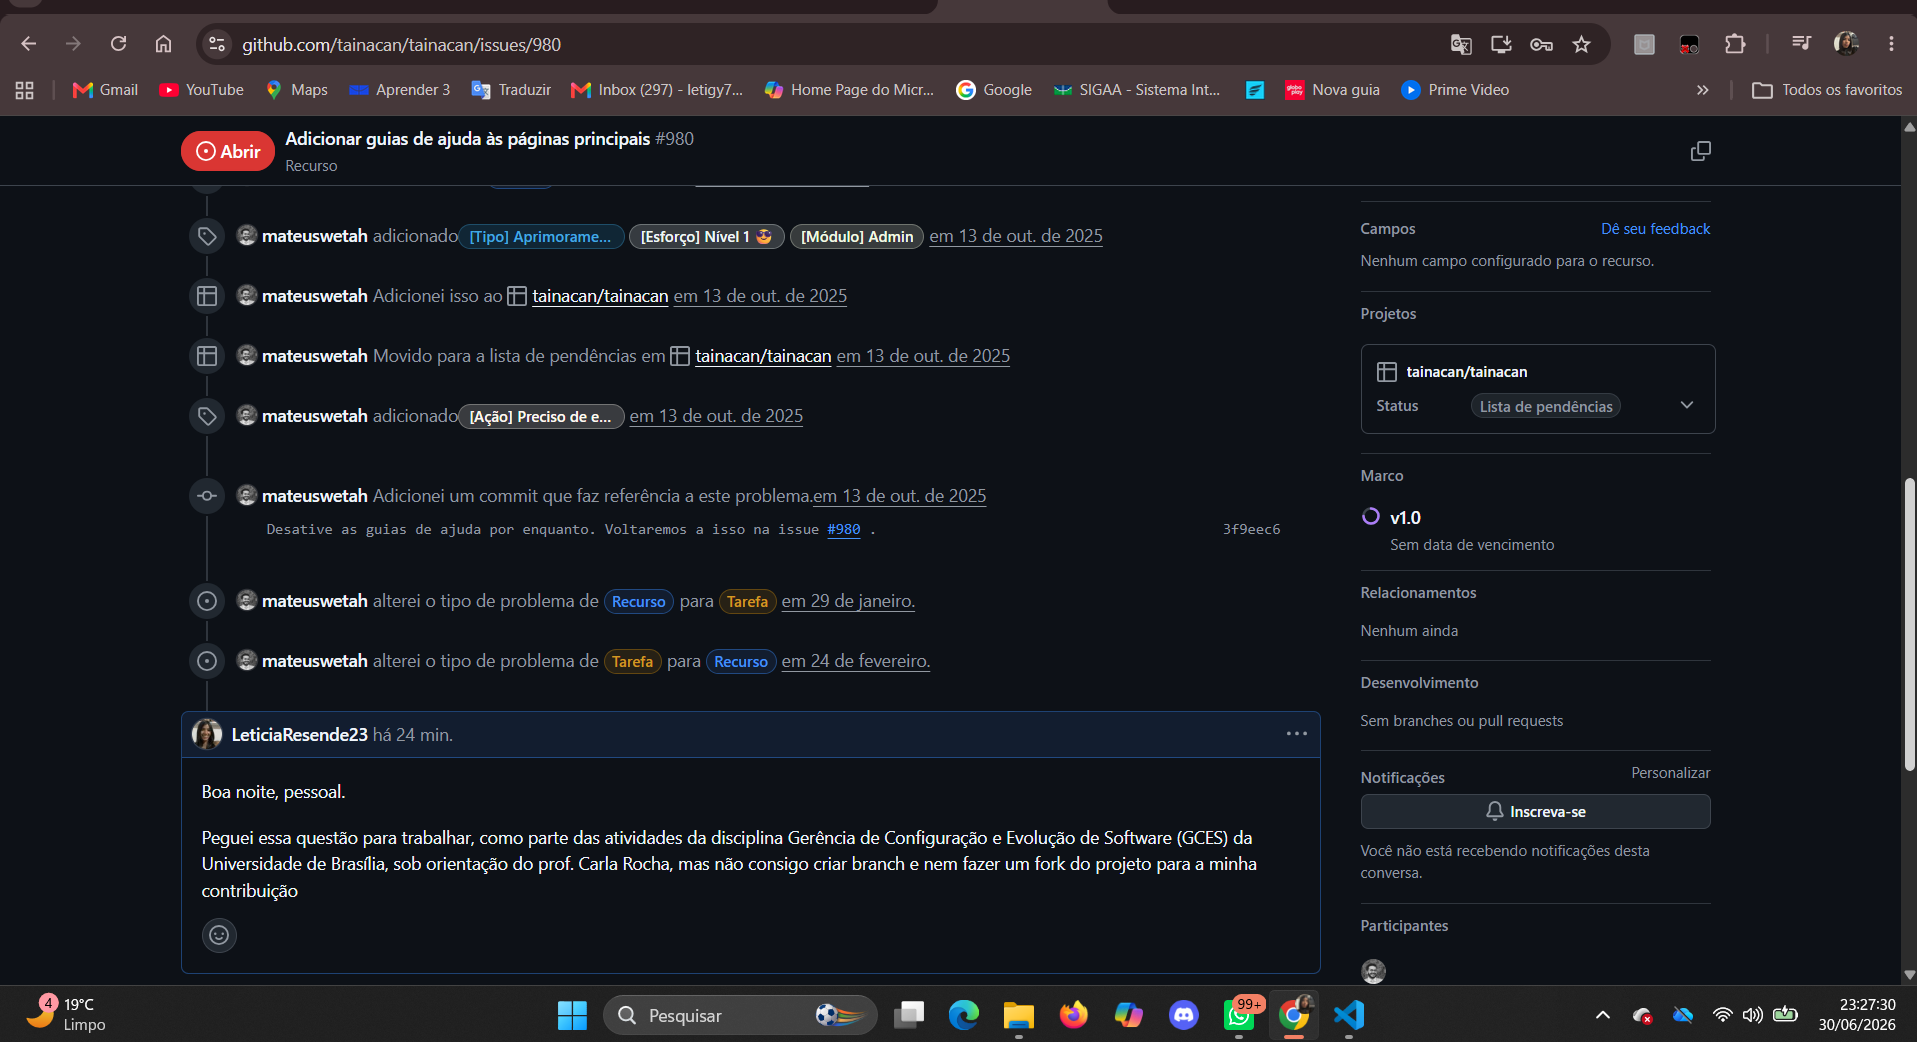
Task: Add emoji reaction to LeticiaResende23's comment
Action: [219, 935]
